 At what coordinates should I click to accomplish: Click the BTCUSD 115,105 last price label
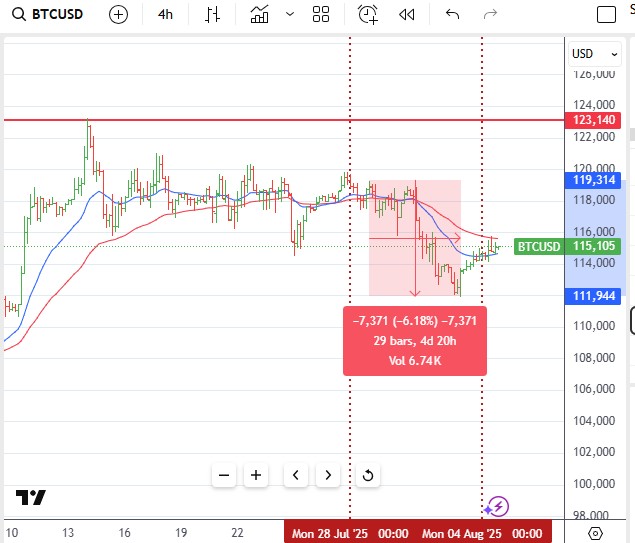pyautogui.click(x=567, y=246)
